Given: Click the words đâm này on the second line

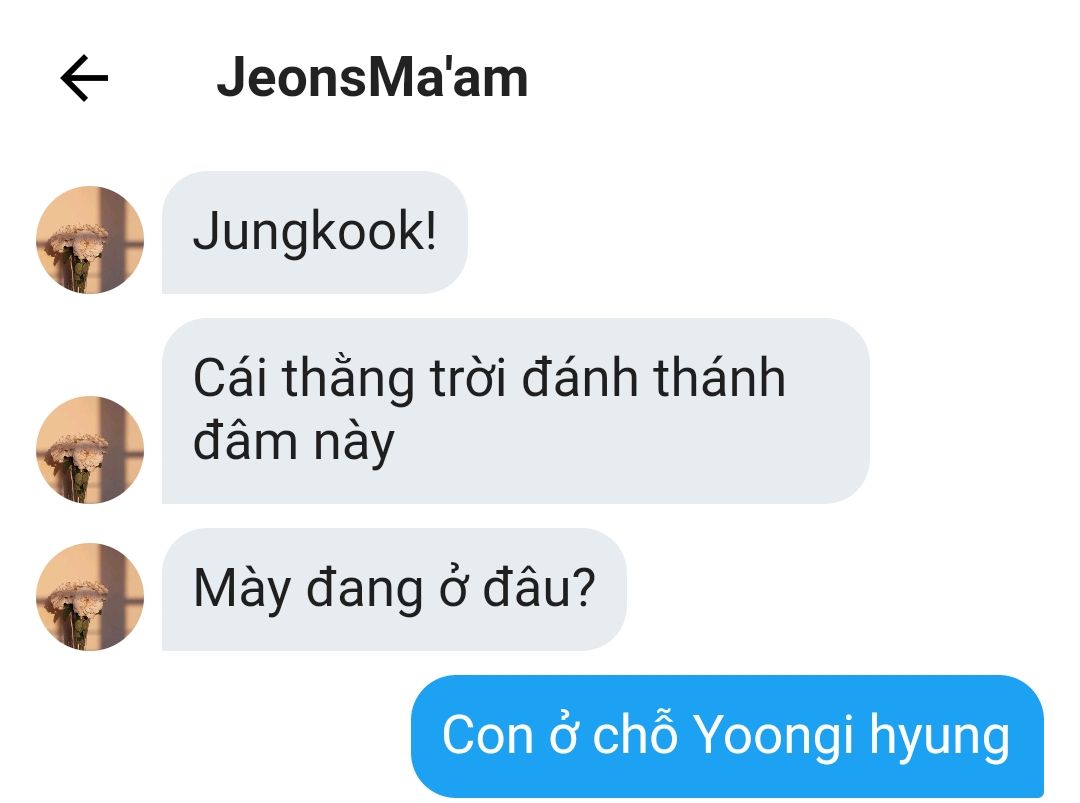Looking at the screenshot, I should pyautogui.click(x=293, y=442).
